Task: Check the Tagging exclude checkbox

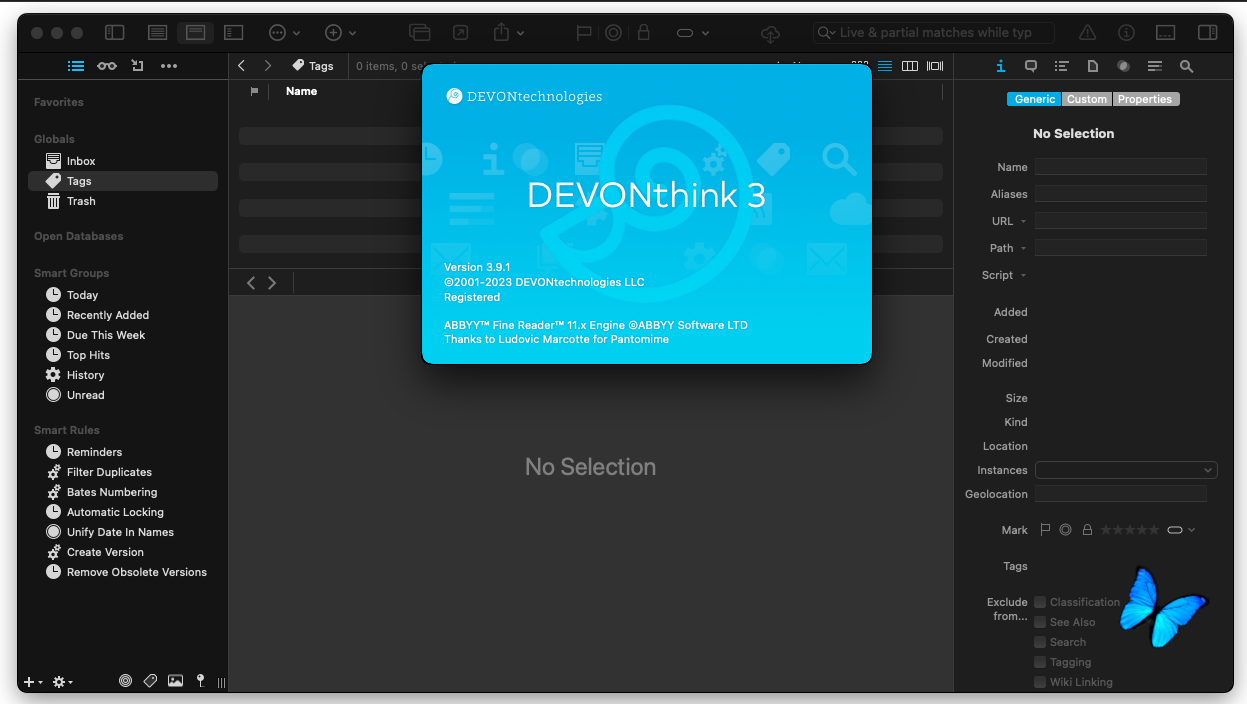Action: [1040, 662]
